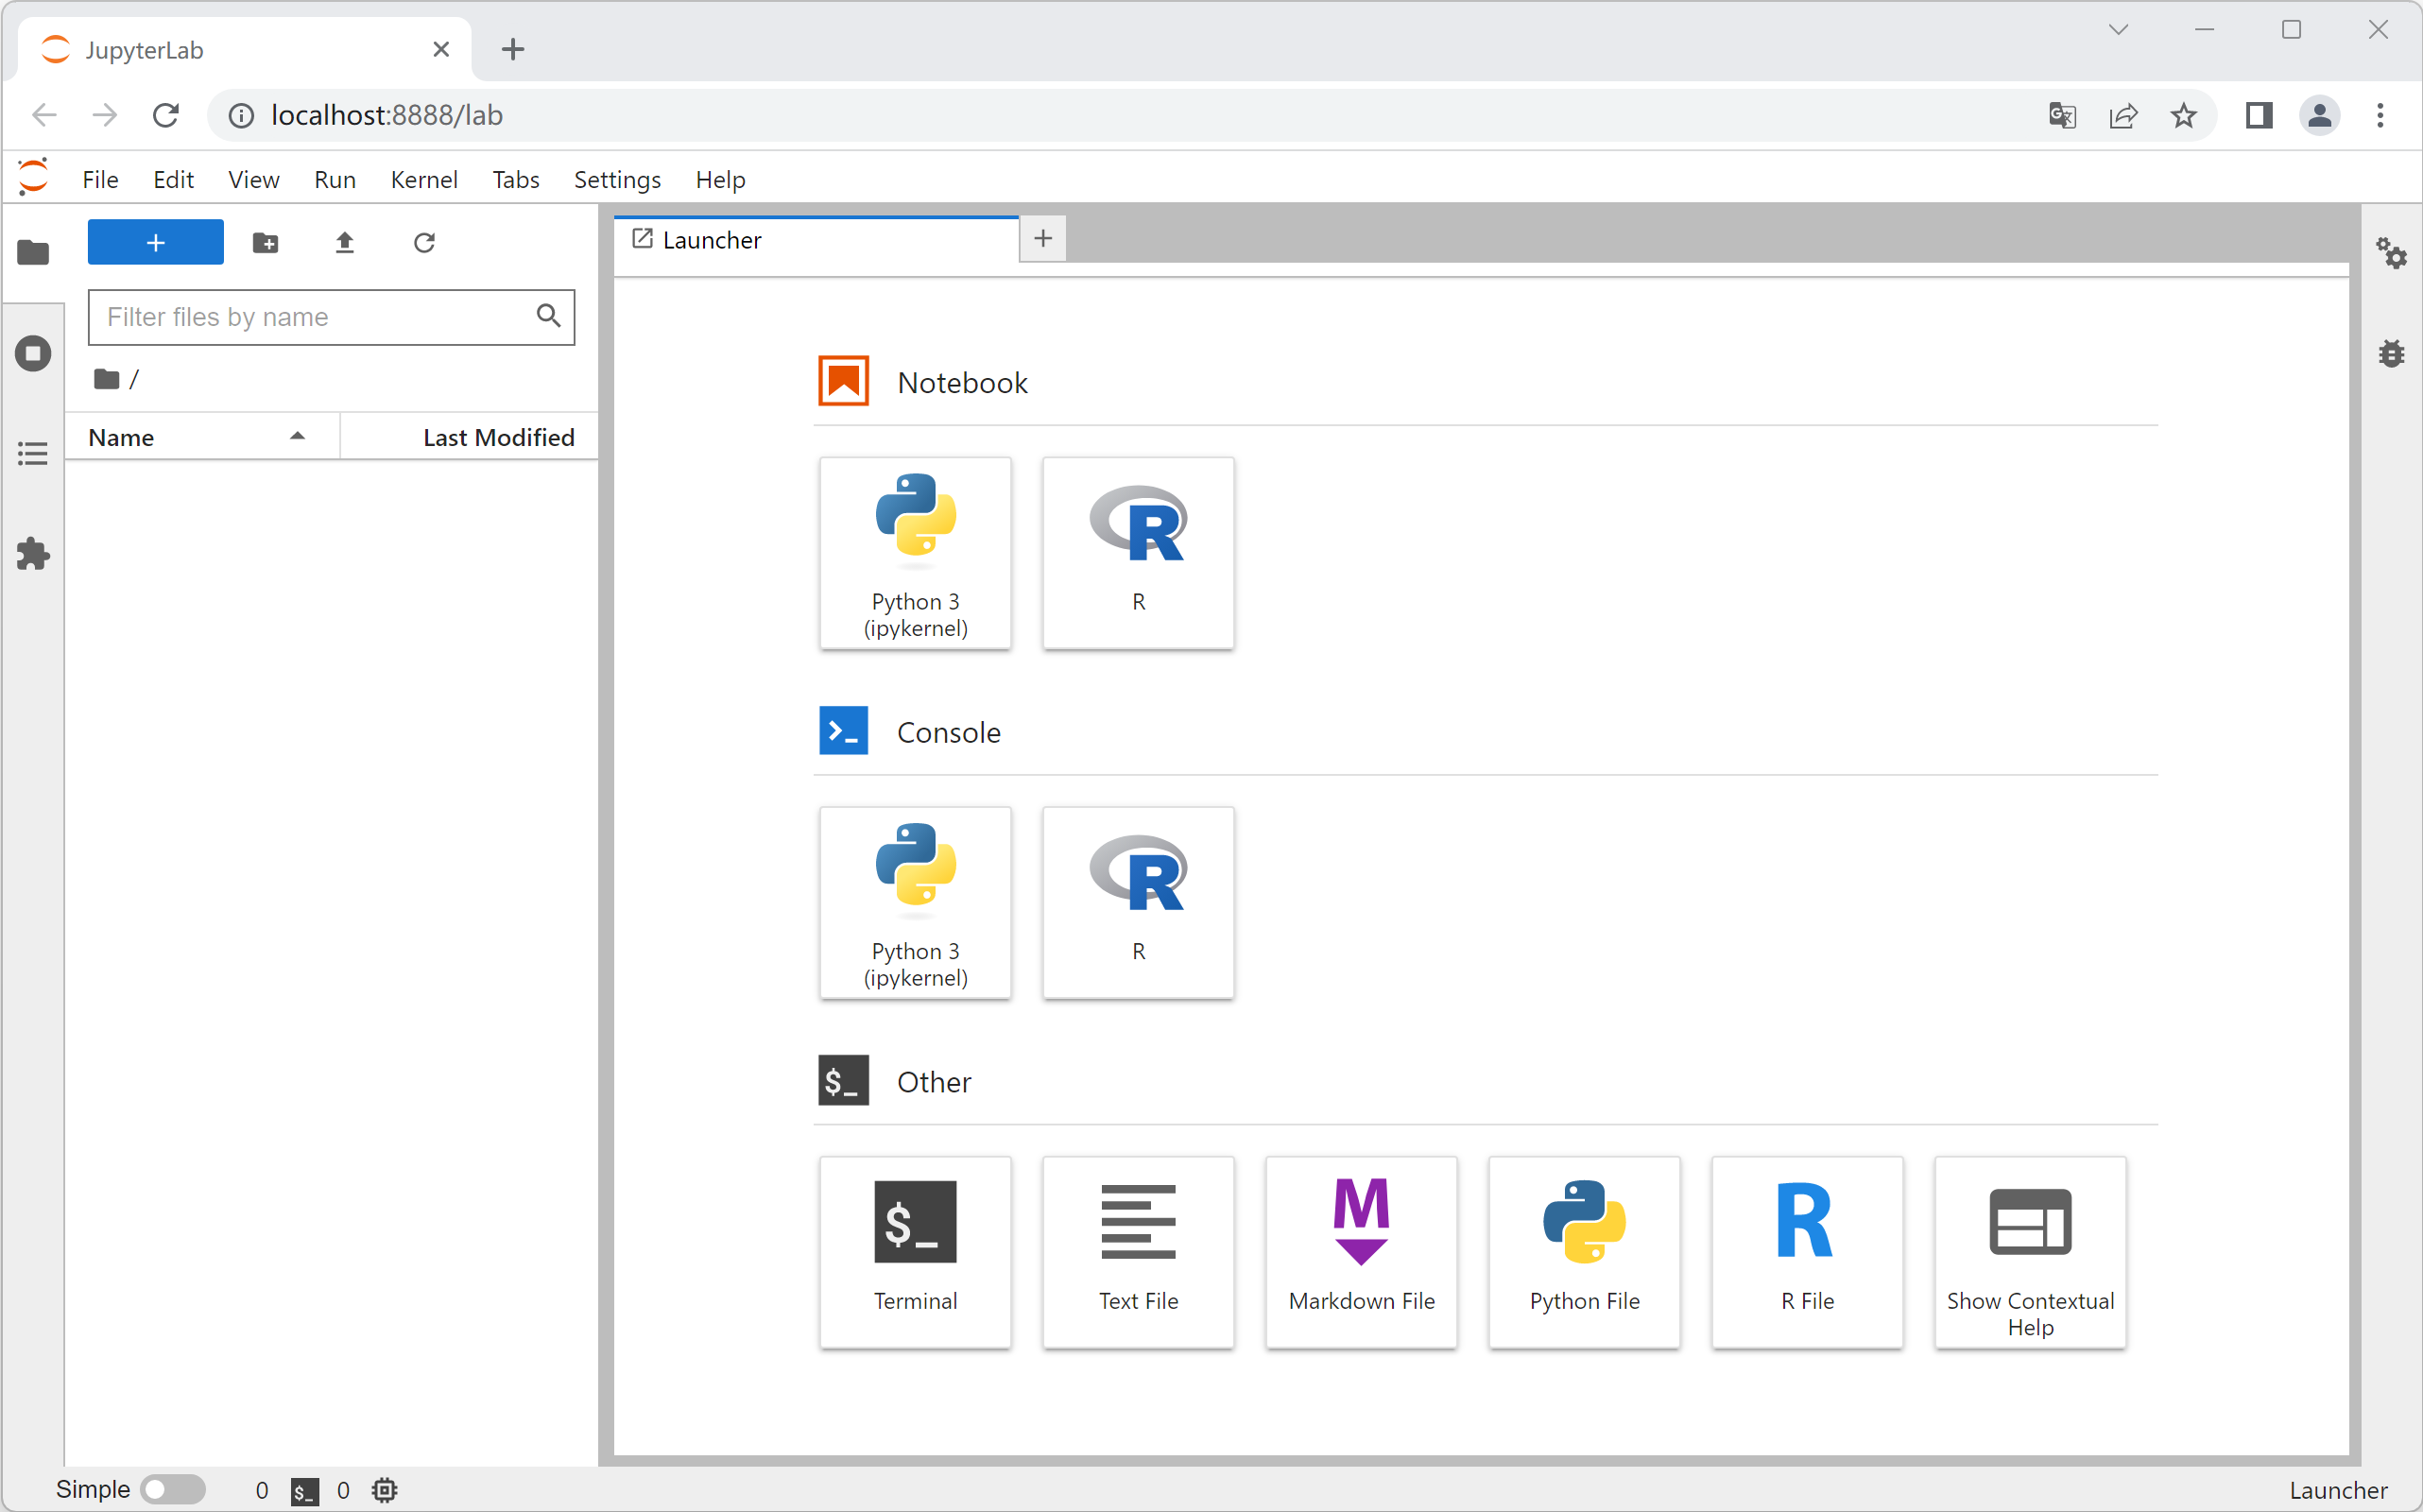The height and width of the screenshot is (1512, 2423).
Task: Launch a new Terminal from Other
Action: pos(915,1251)
